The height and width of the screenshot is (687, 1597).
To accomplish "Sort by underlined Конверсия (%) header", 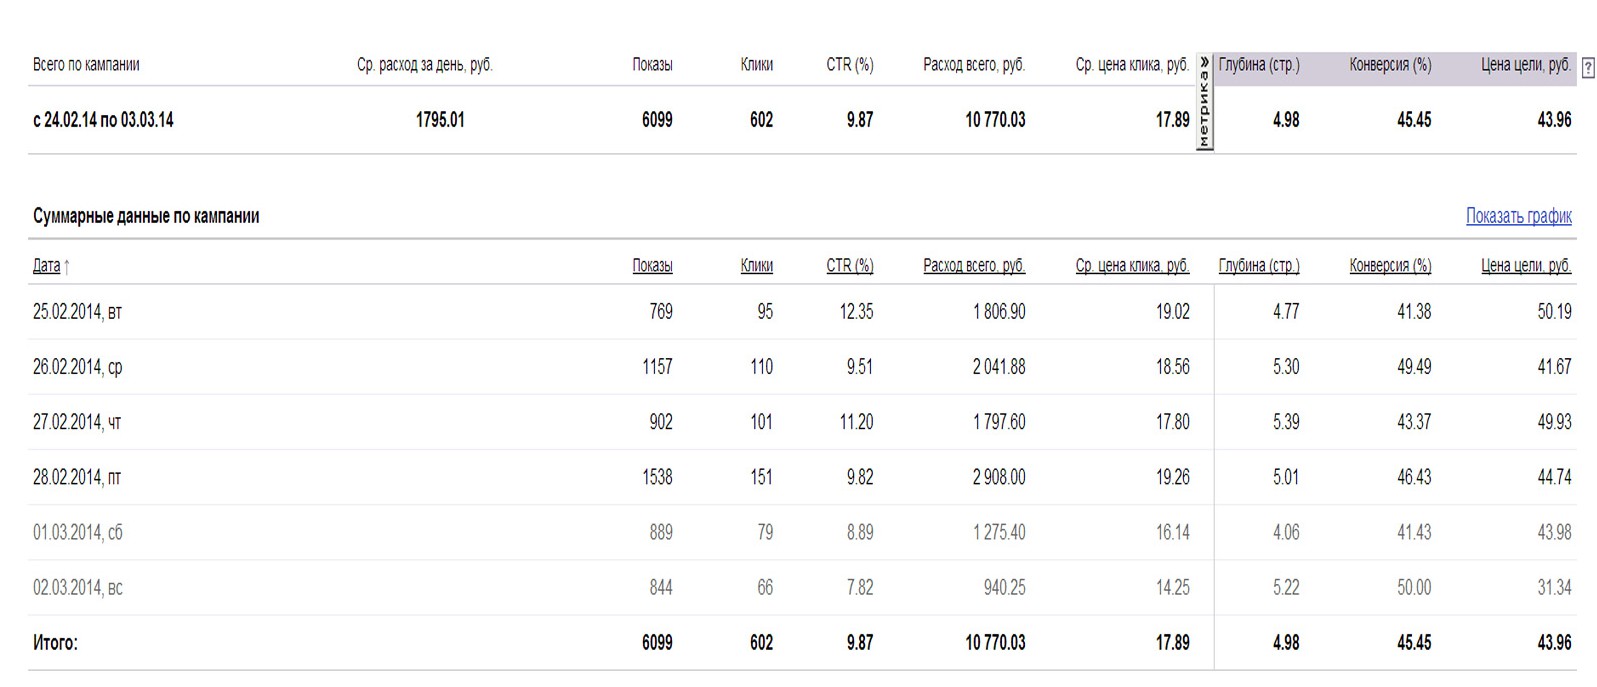I will pyautogui.click(x=1390, y=266).
